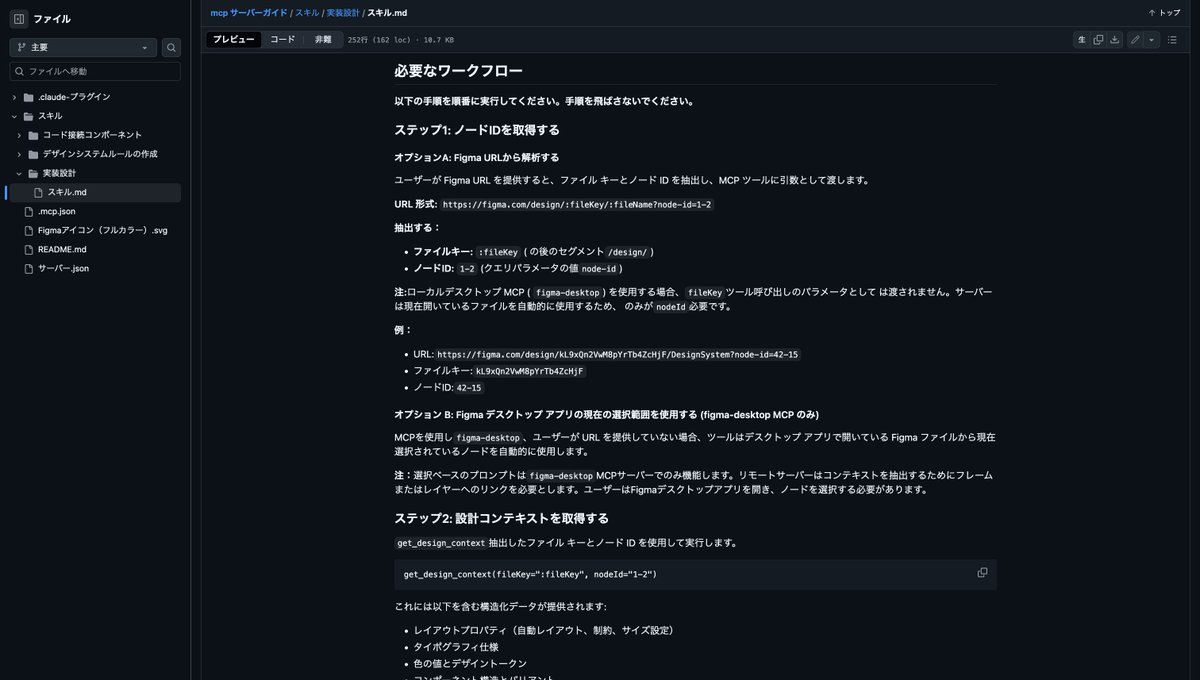Open the raw file view with the 生 button
Image resolution: width=1200 pixels, height=680 pixels.
click(1082, 39)
